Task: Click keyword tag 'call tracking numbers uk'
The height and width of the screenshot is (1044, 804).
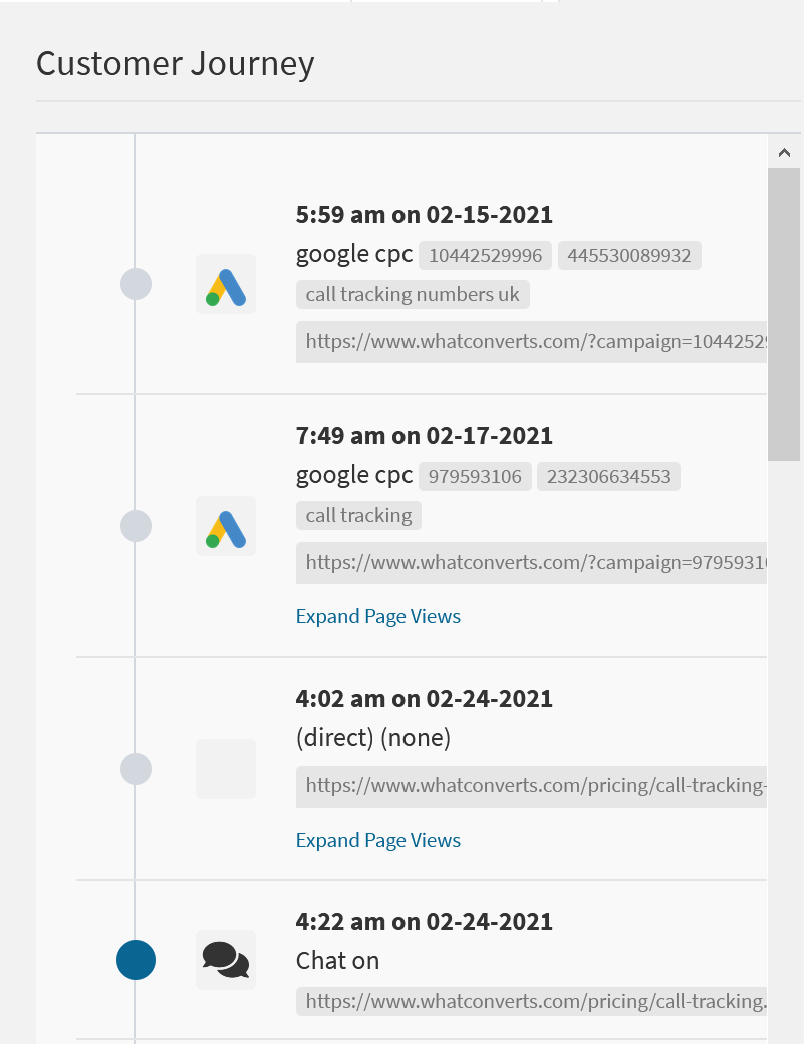Action: [412, 294]
